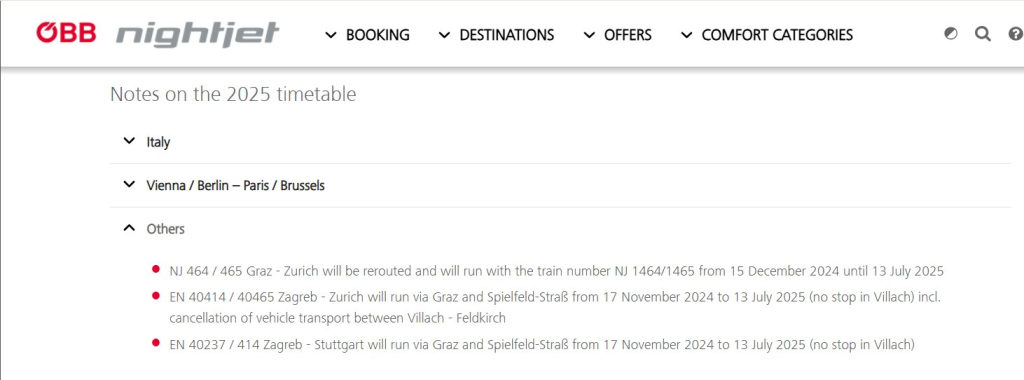Viewport: 1024px width, 380px height.
Task: Click the Italy accordion label
Action: 158,142
